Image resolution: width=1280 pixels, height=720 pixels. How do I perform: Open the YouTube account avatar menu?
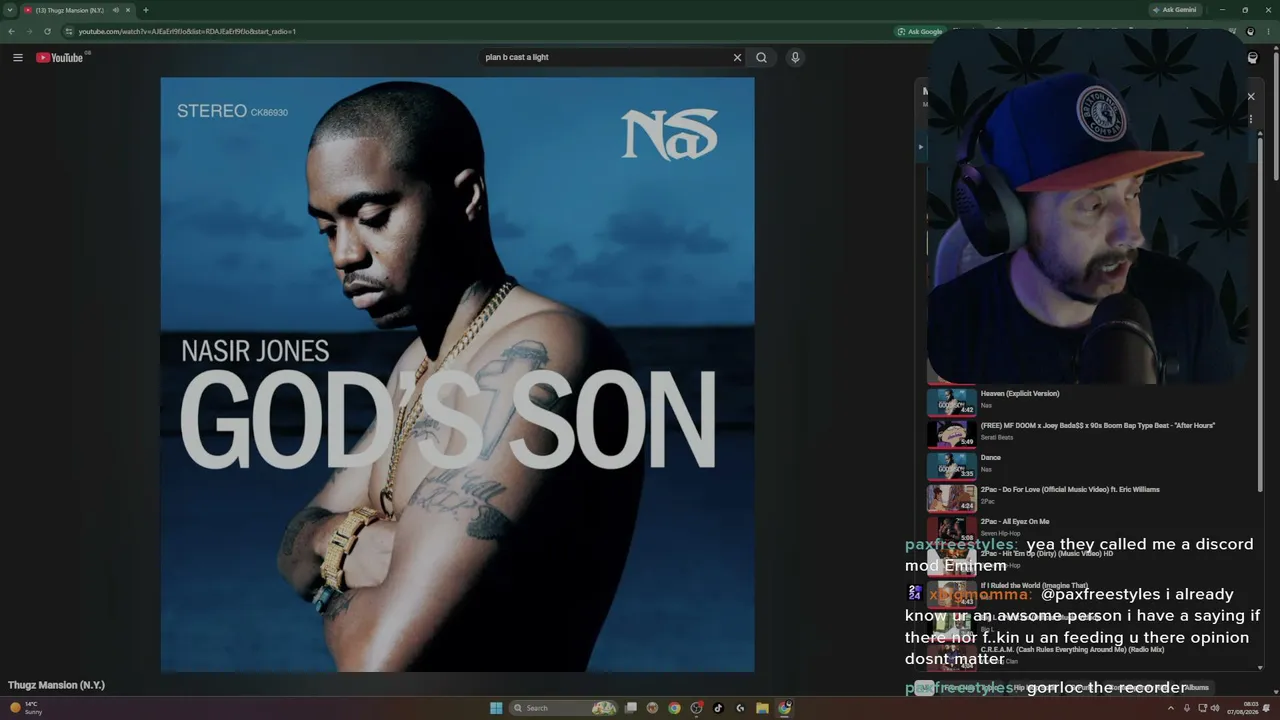coord(1252,58)
